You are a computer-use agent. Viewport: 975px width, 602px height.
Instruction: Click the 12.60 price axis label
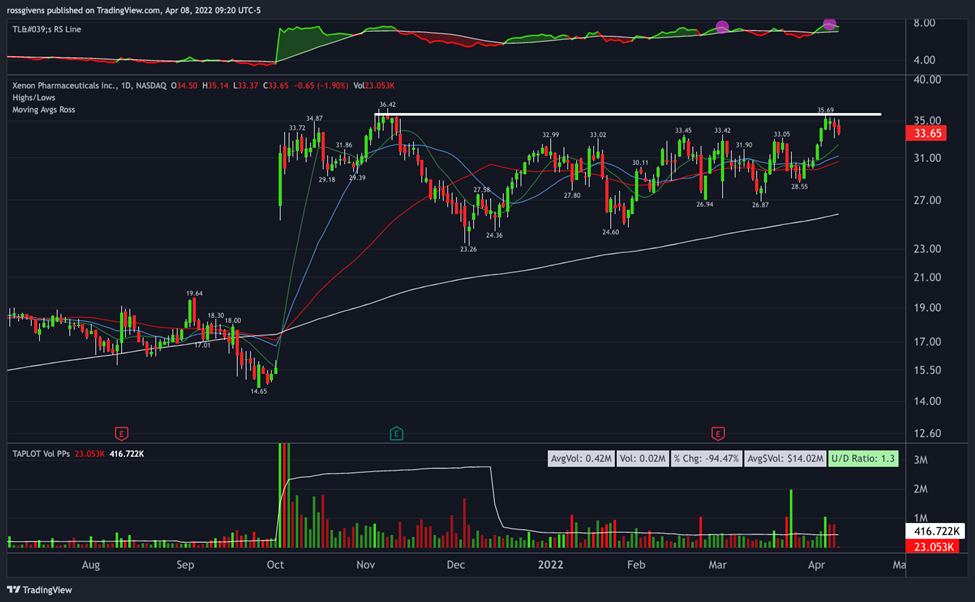pyautogui.click(x=927, y=433)
